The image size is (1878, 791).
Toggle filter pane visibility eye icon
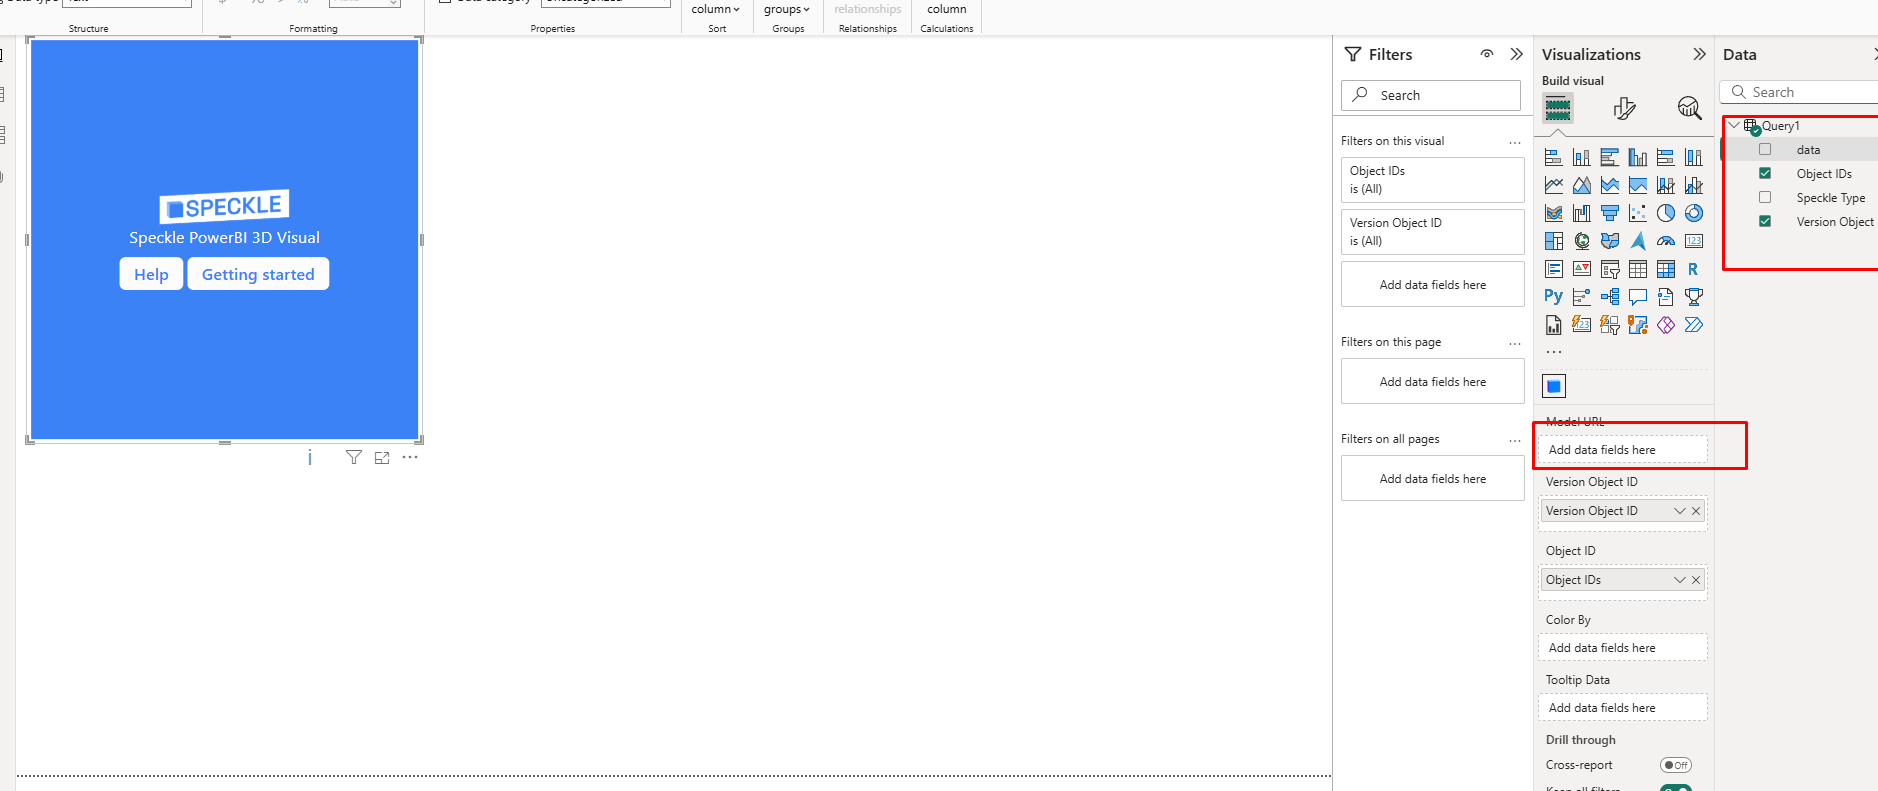pyautogui.click(x=1487, y=54)
